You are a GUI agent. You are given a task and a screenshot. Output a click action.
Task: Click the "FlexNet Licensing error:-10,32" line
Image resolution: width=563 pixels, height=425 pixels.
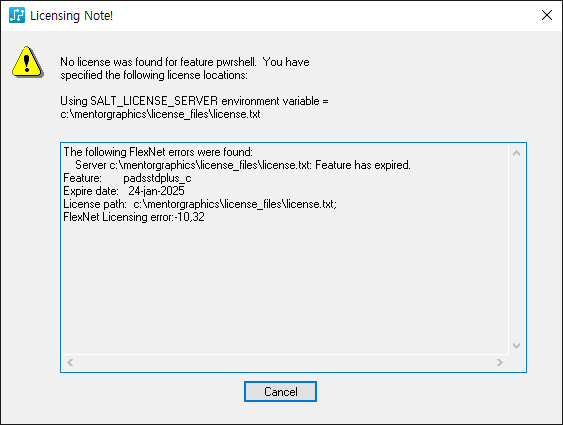point(134,217)
